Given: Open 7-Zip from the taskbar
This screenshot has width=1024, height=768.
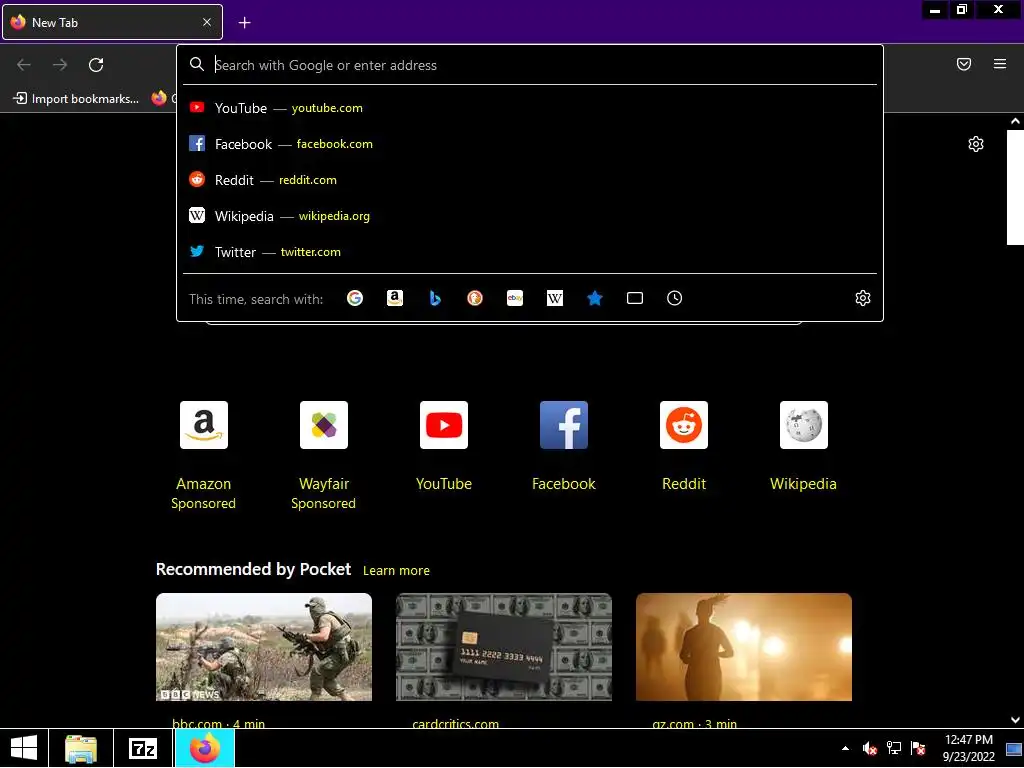Looking at the screenshot, I should click(x=144, y=748).
